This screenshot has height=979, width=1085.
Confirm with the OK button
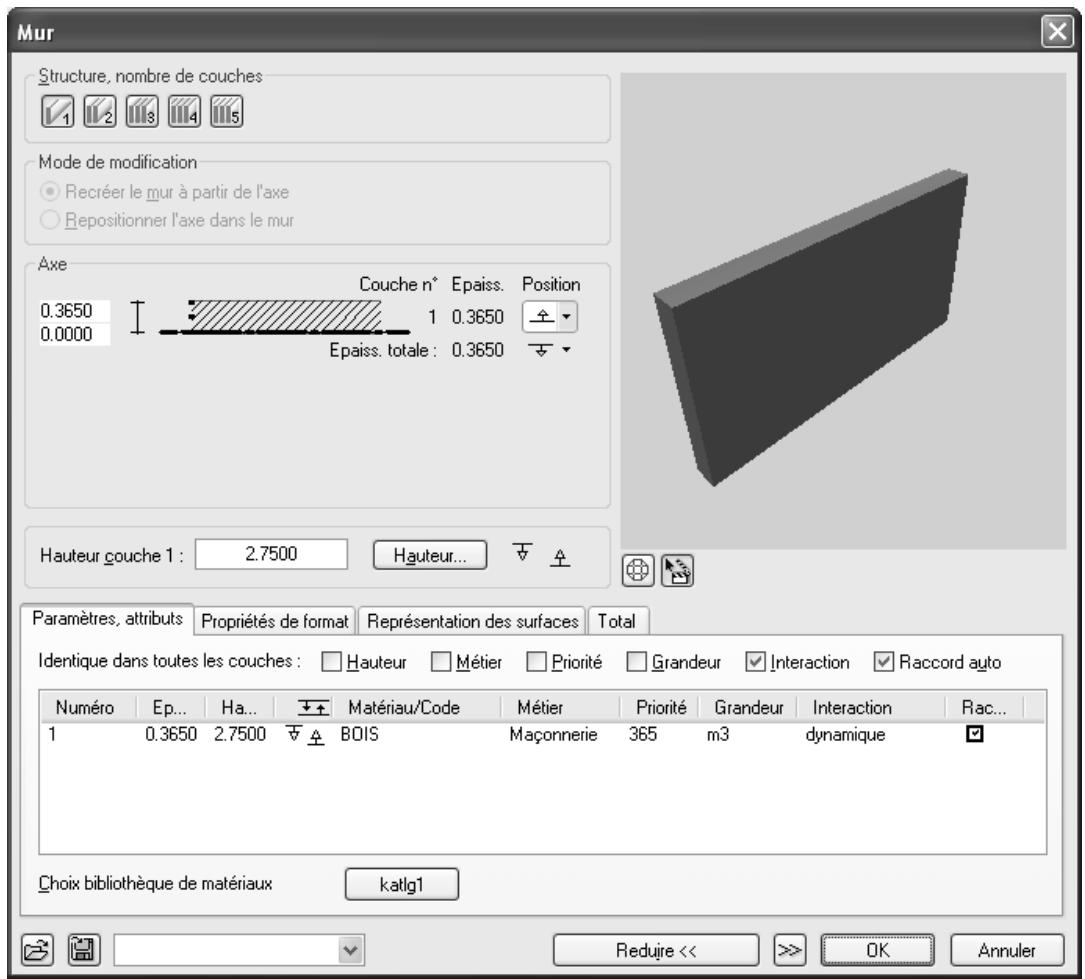pos(877,951)
